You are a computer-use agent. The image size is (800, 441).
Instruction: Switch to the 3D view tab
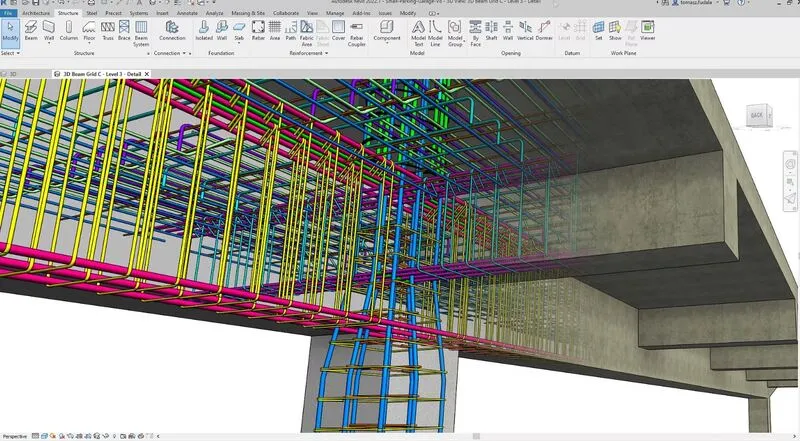coord(13,74)
